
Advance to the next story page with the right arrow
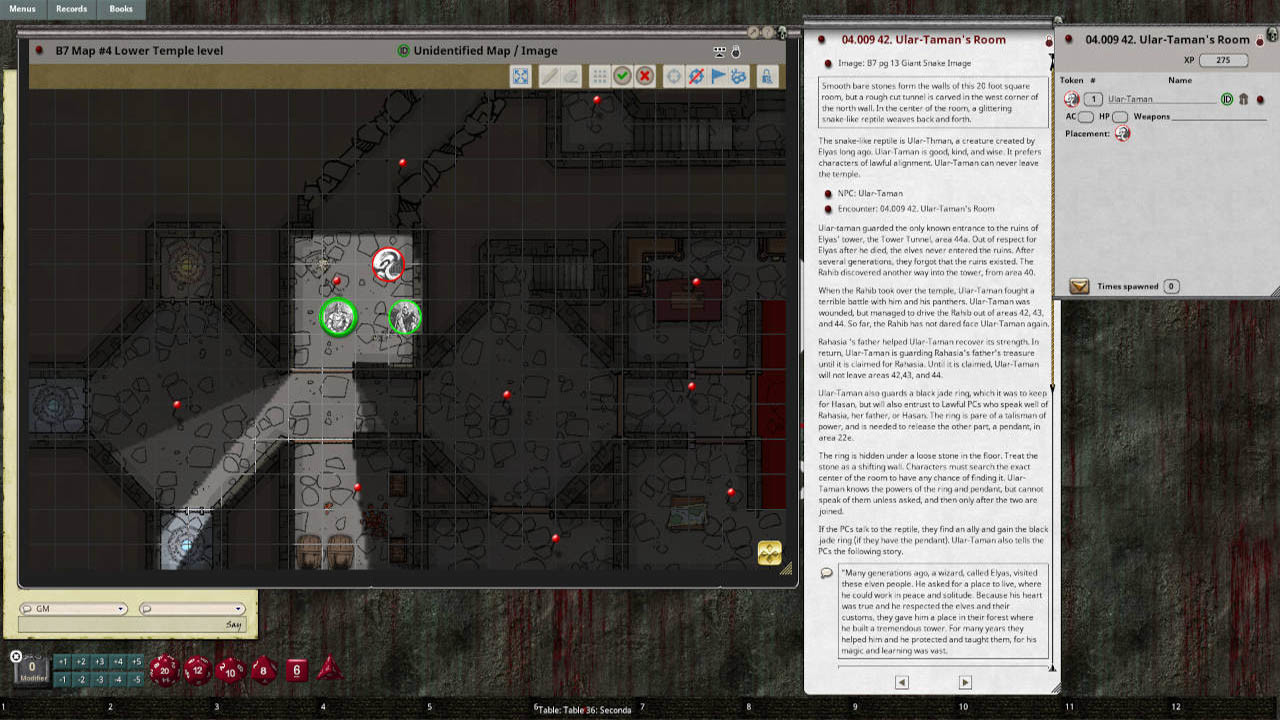tap(963, 681)
